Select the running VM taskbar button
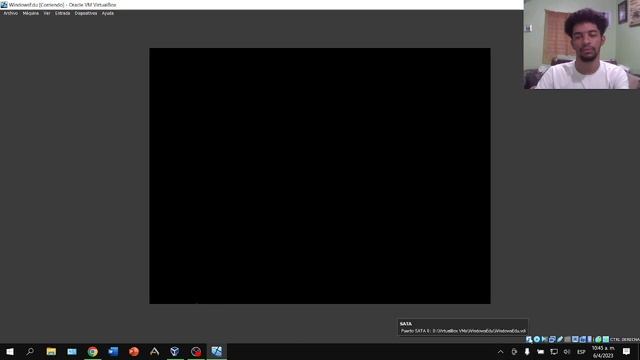This screenshot has height=360, width=640. (x=217, y=351)
